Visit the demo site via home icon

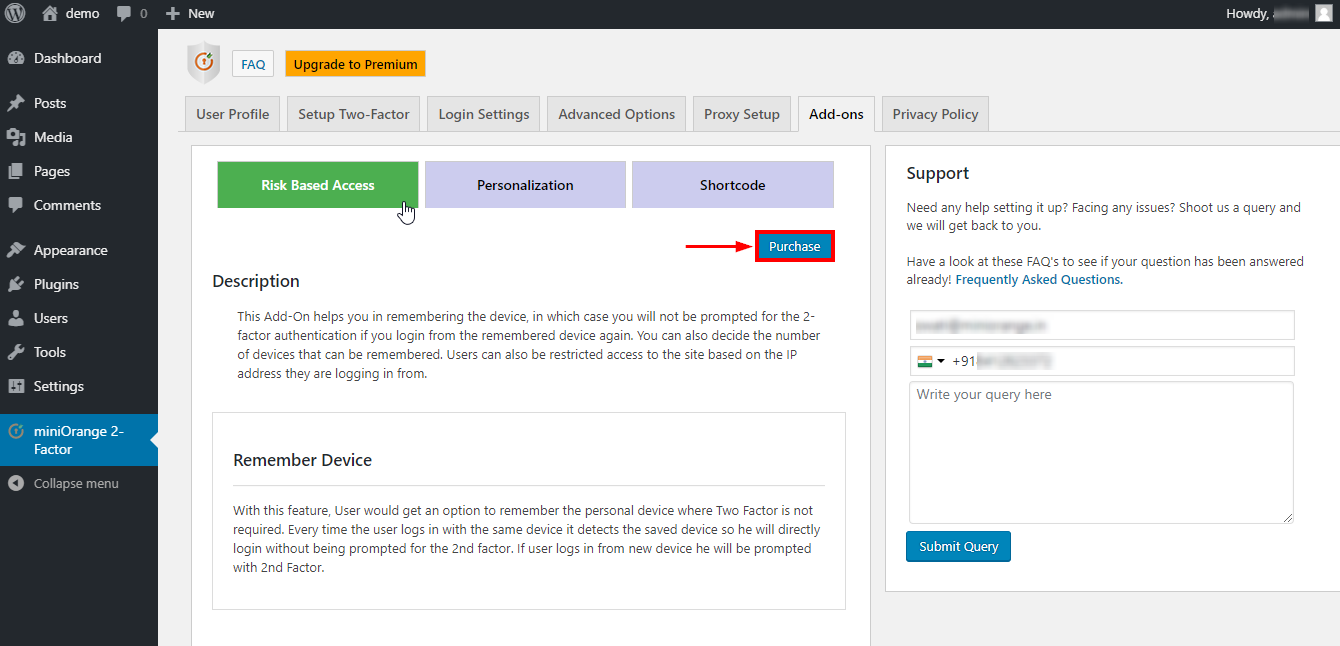point(70,14)
